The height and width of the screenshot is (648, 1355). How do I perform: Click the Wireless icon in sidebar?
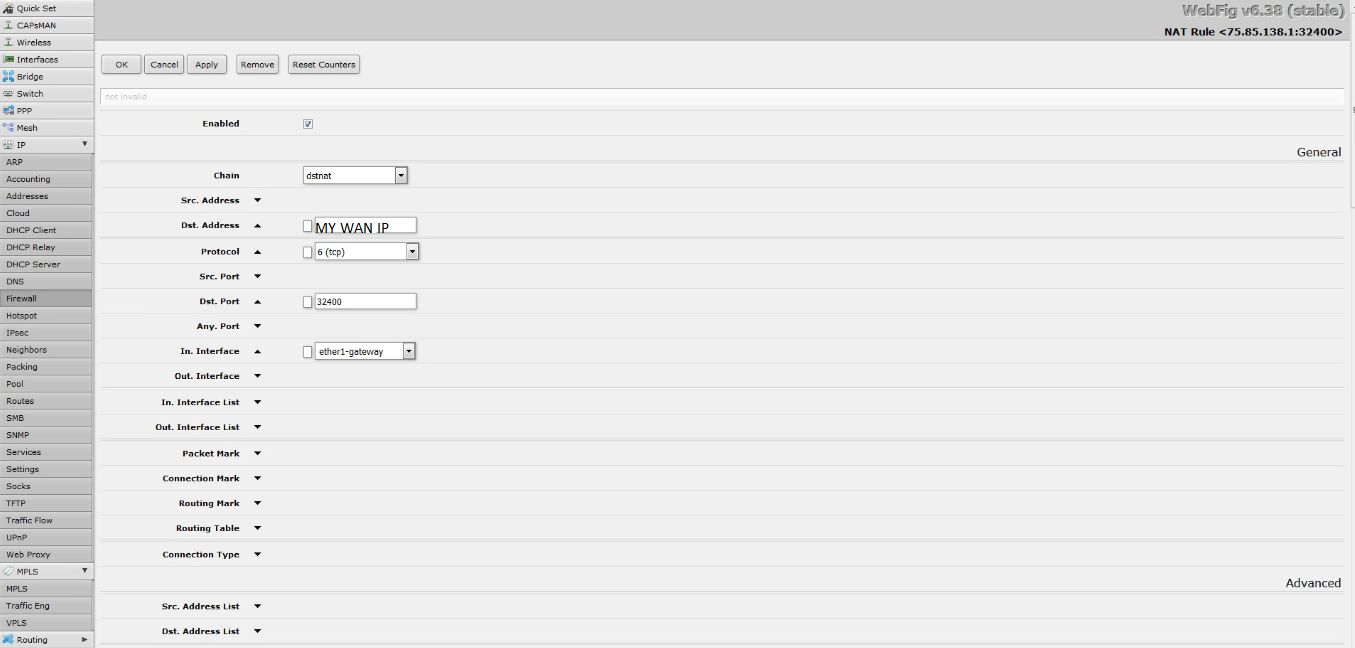8,42
